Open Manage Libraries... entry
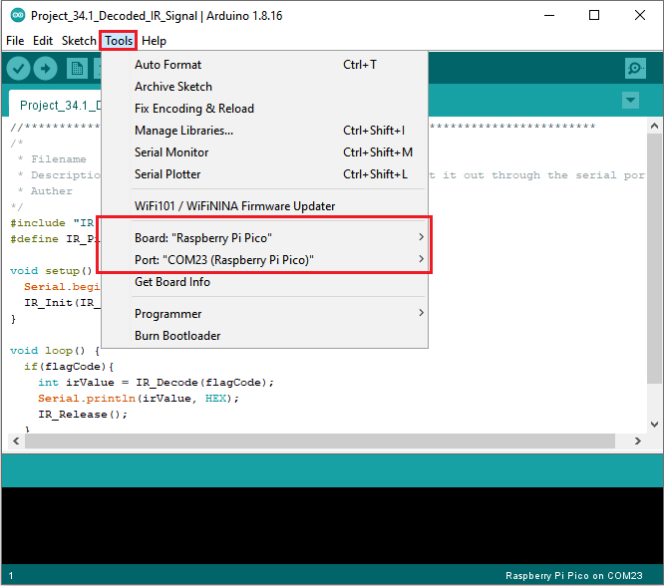This screenshot has width=664, height=587. pos(265,130)
